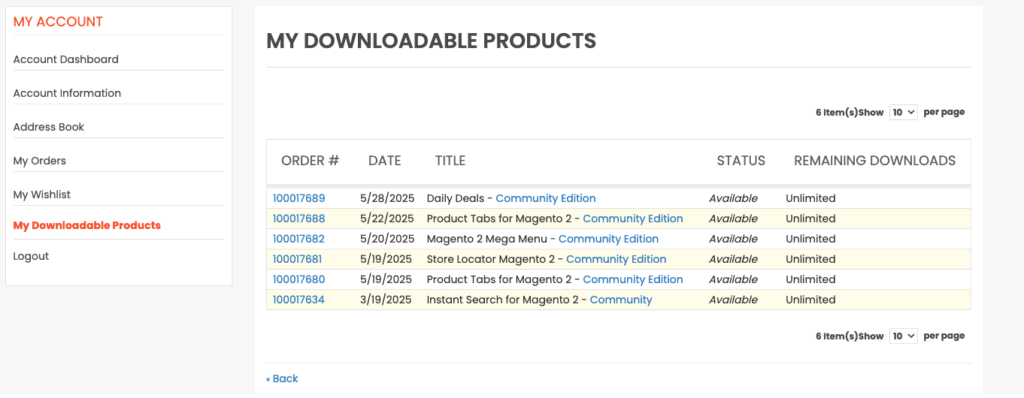The height and width of the screenshot is (398, 1024).
Task: Open My Wishlist page
Action: click(x=42, y=195)
